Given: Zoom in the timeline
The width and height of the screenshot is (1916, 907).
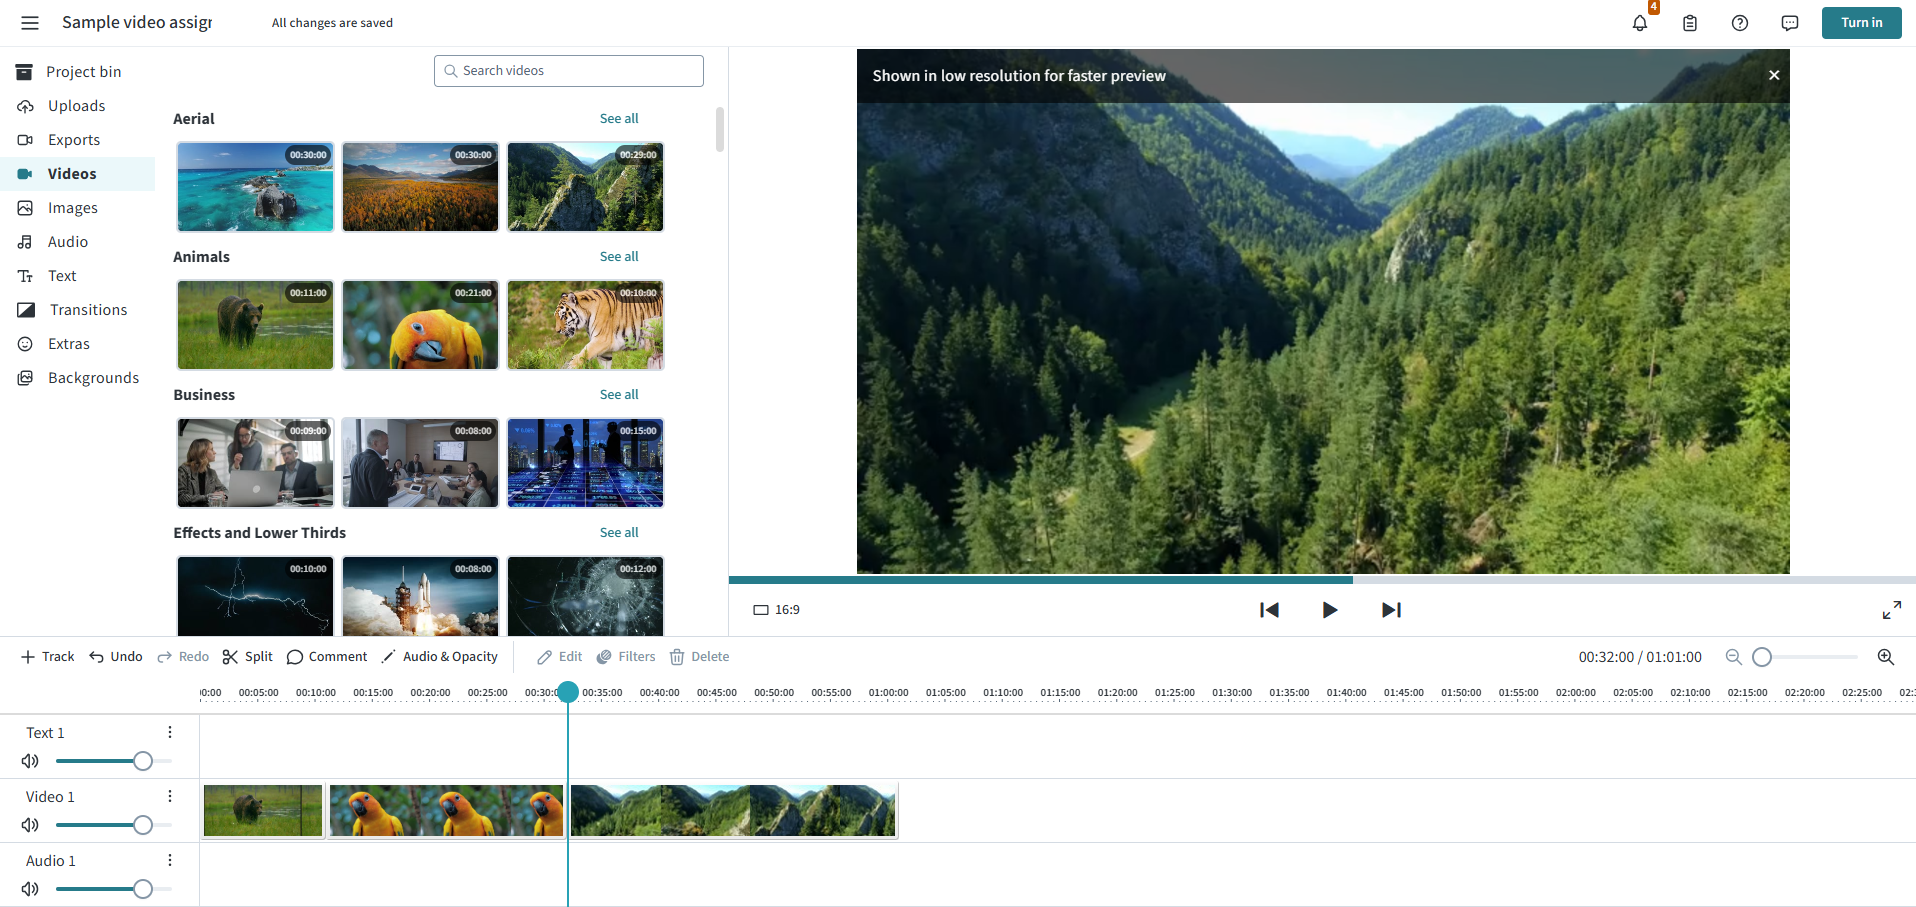Looking at the screenshot, I should [1886, 657].
